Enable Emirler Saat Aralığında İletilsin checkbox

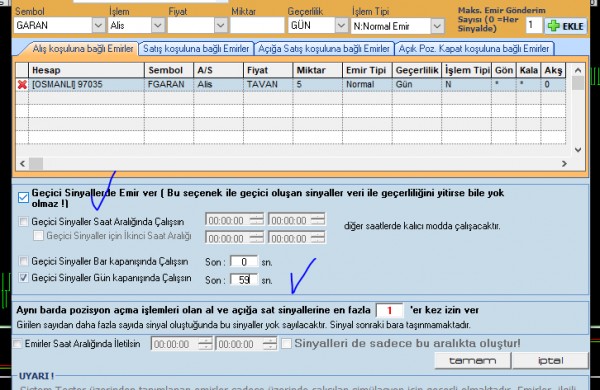17,343
